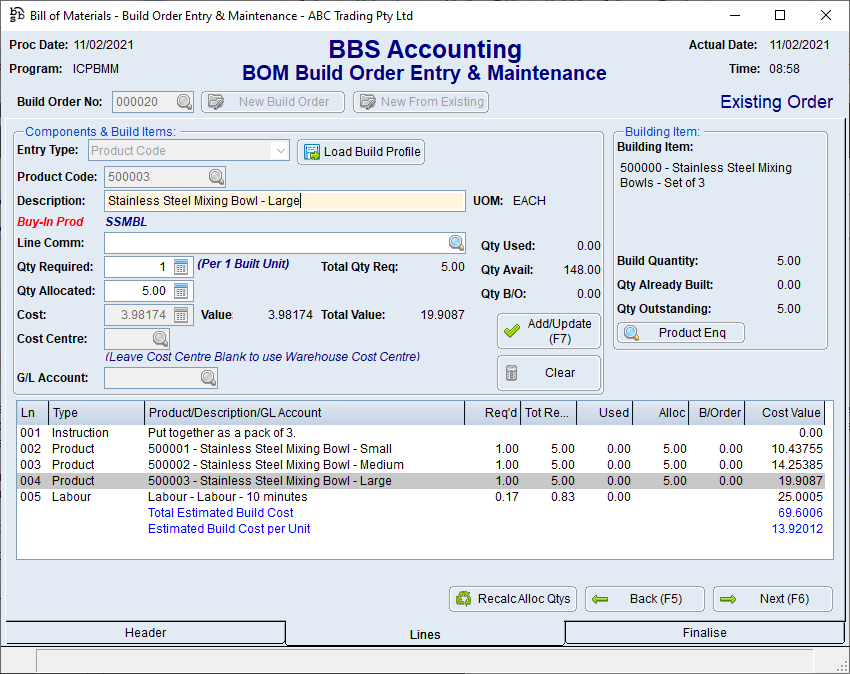850x674 pixels.
Task: Expand the Entry Type dropdown
Action: (280, 151)
